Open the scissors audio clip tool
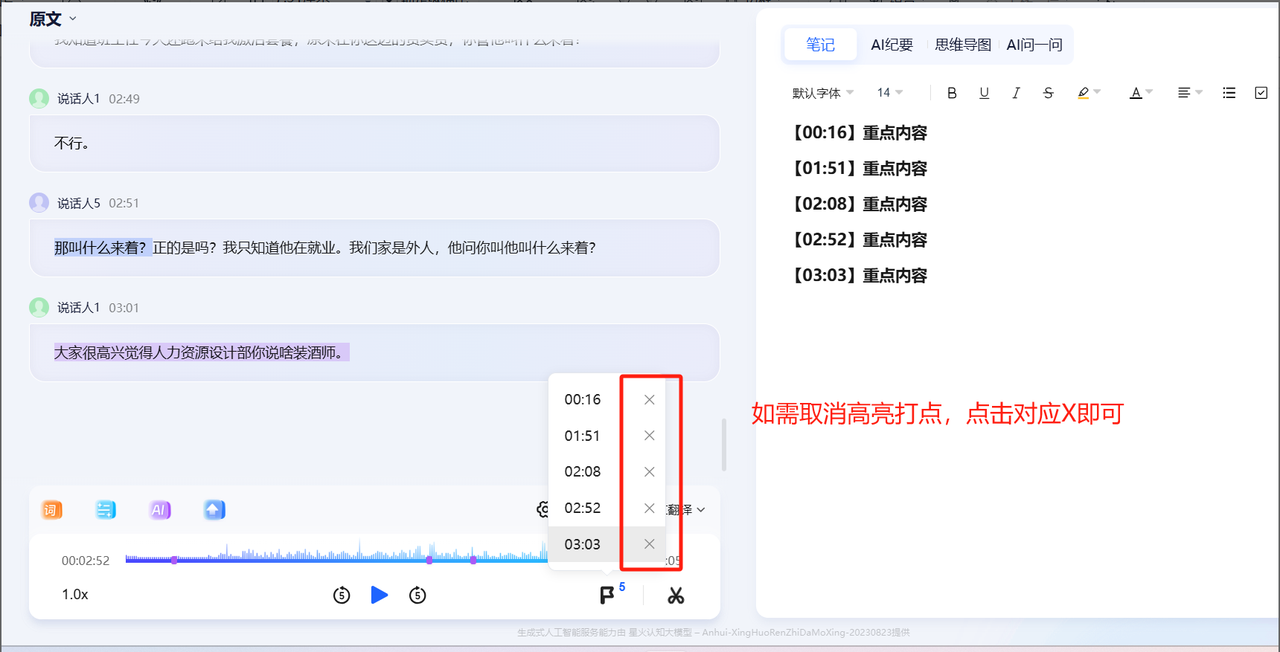1280x652 pixels. (676, 596)
